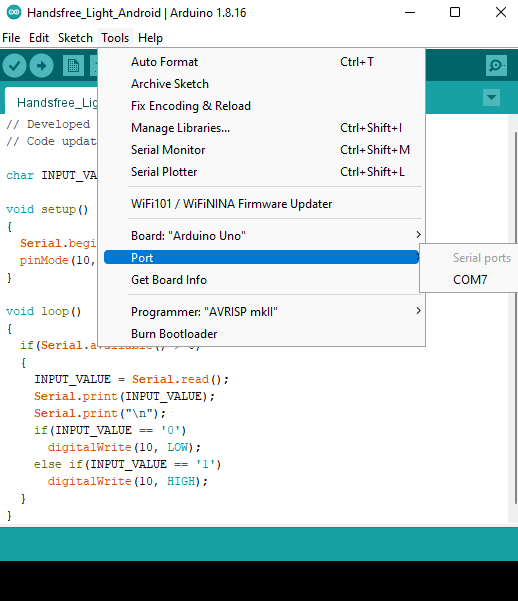Open the File menu

click(x=11, y=38)
